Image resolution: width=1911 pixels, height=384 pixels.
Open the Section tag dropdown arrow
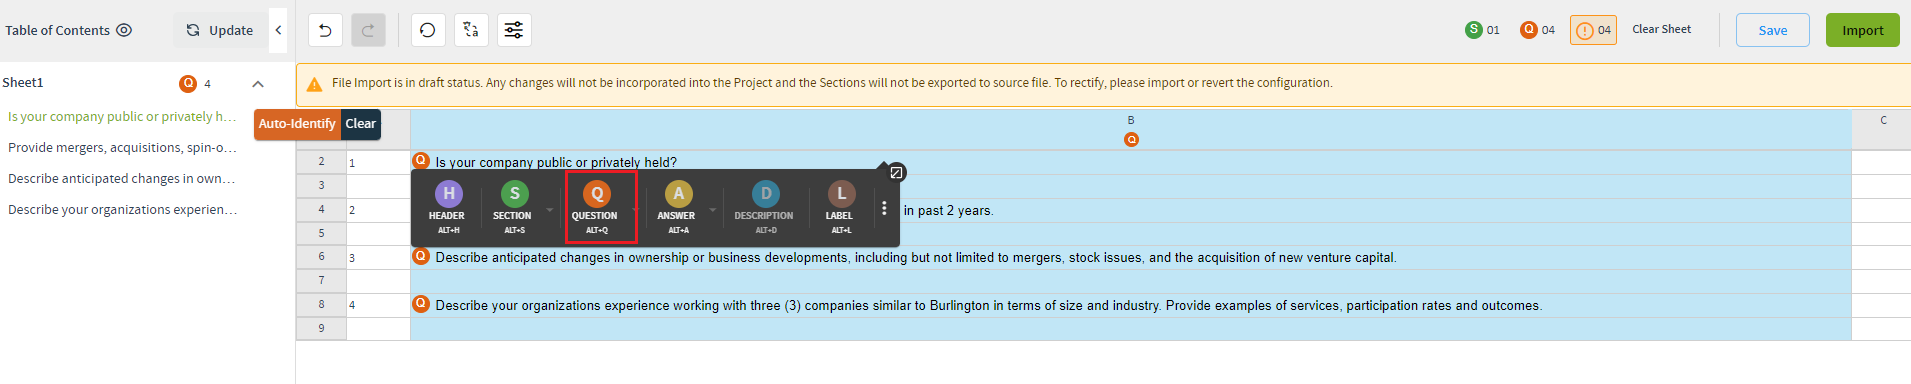(549, 210)
